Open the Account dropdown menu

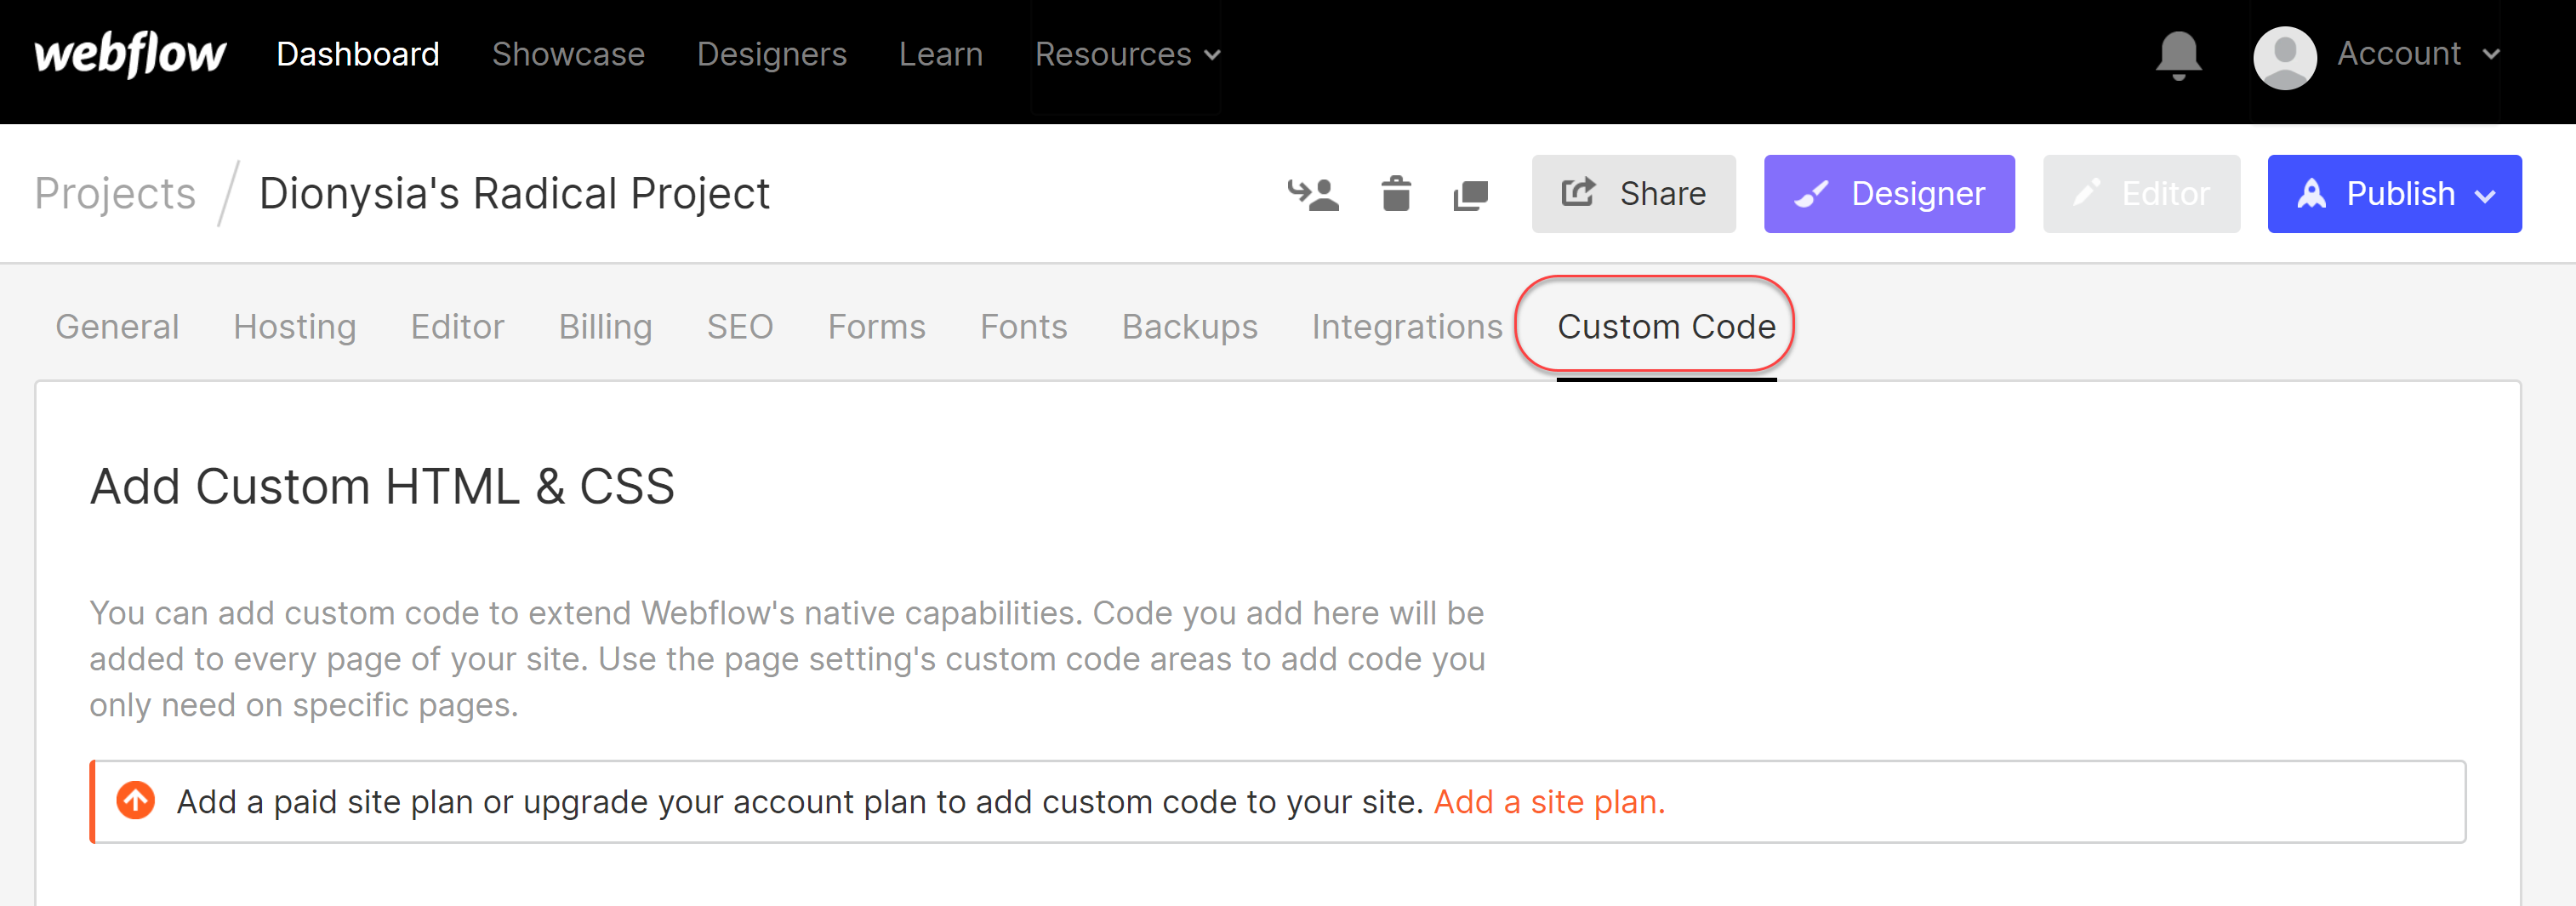click(x=2418, y=54)
